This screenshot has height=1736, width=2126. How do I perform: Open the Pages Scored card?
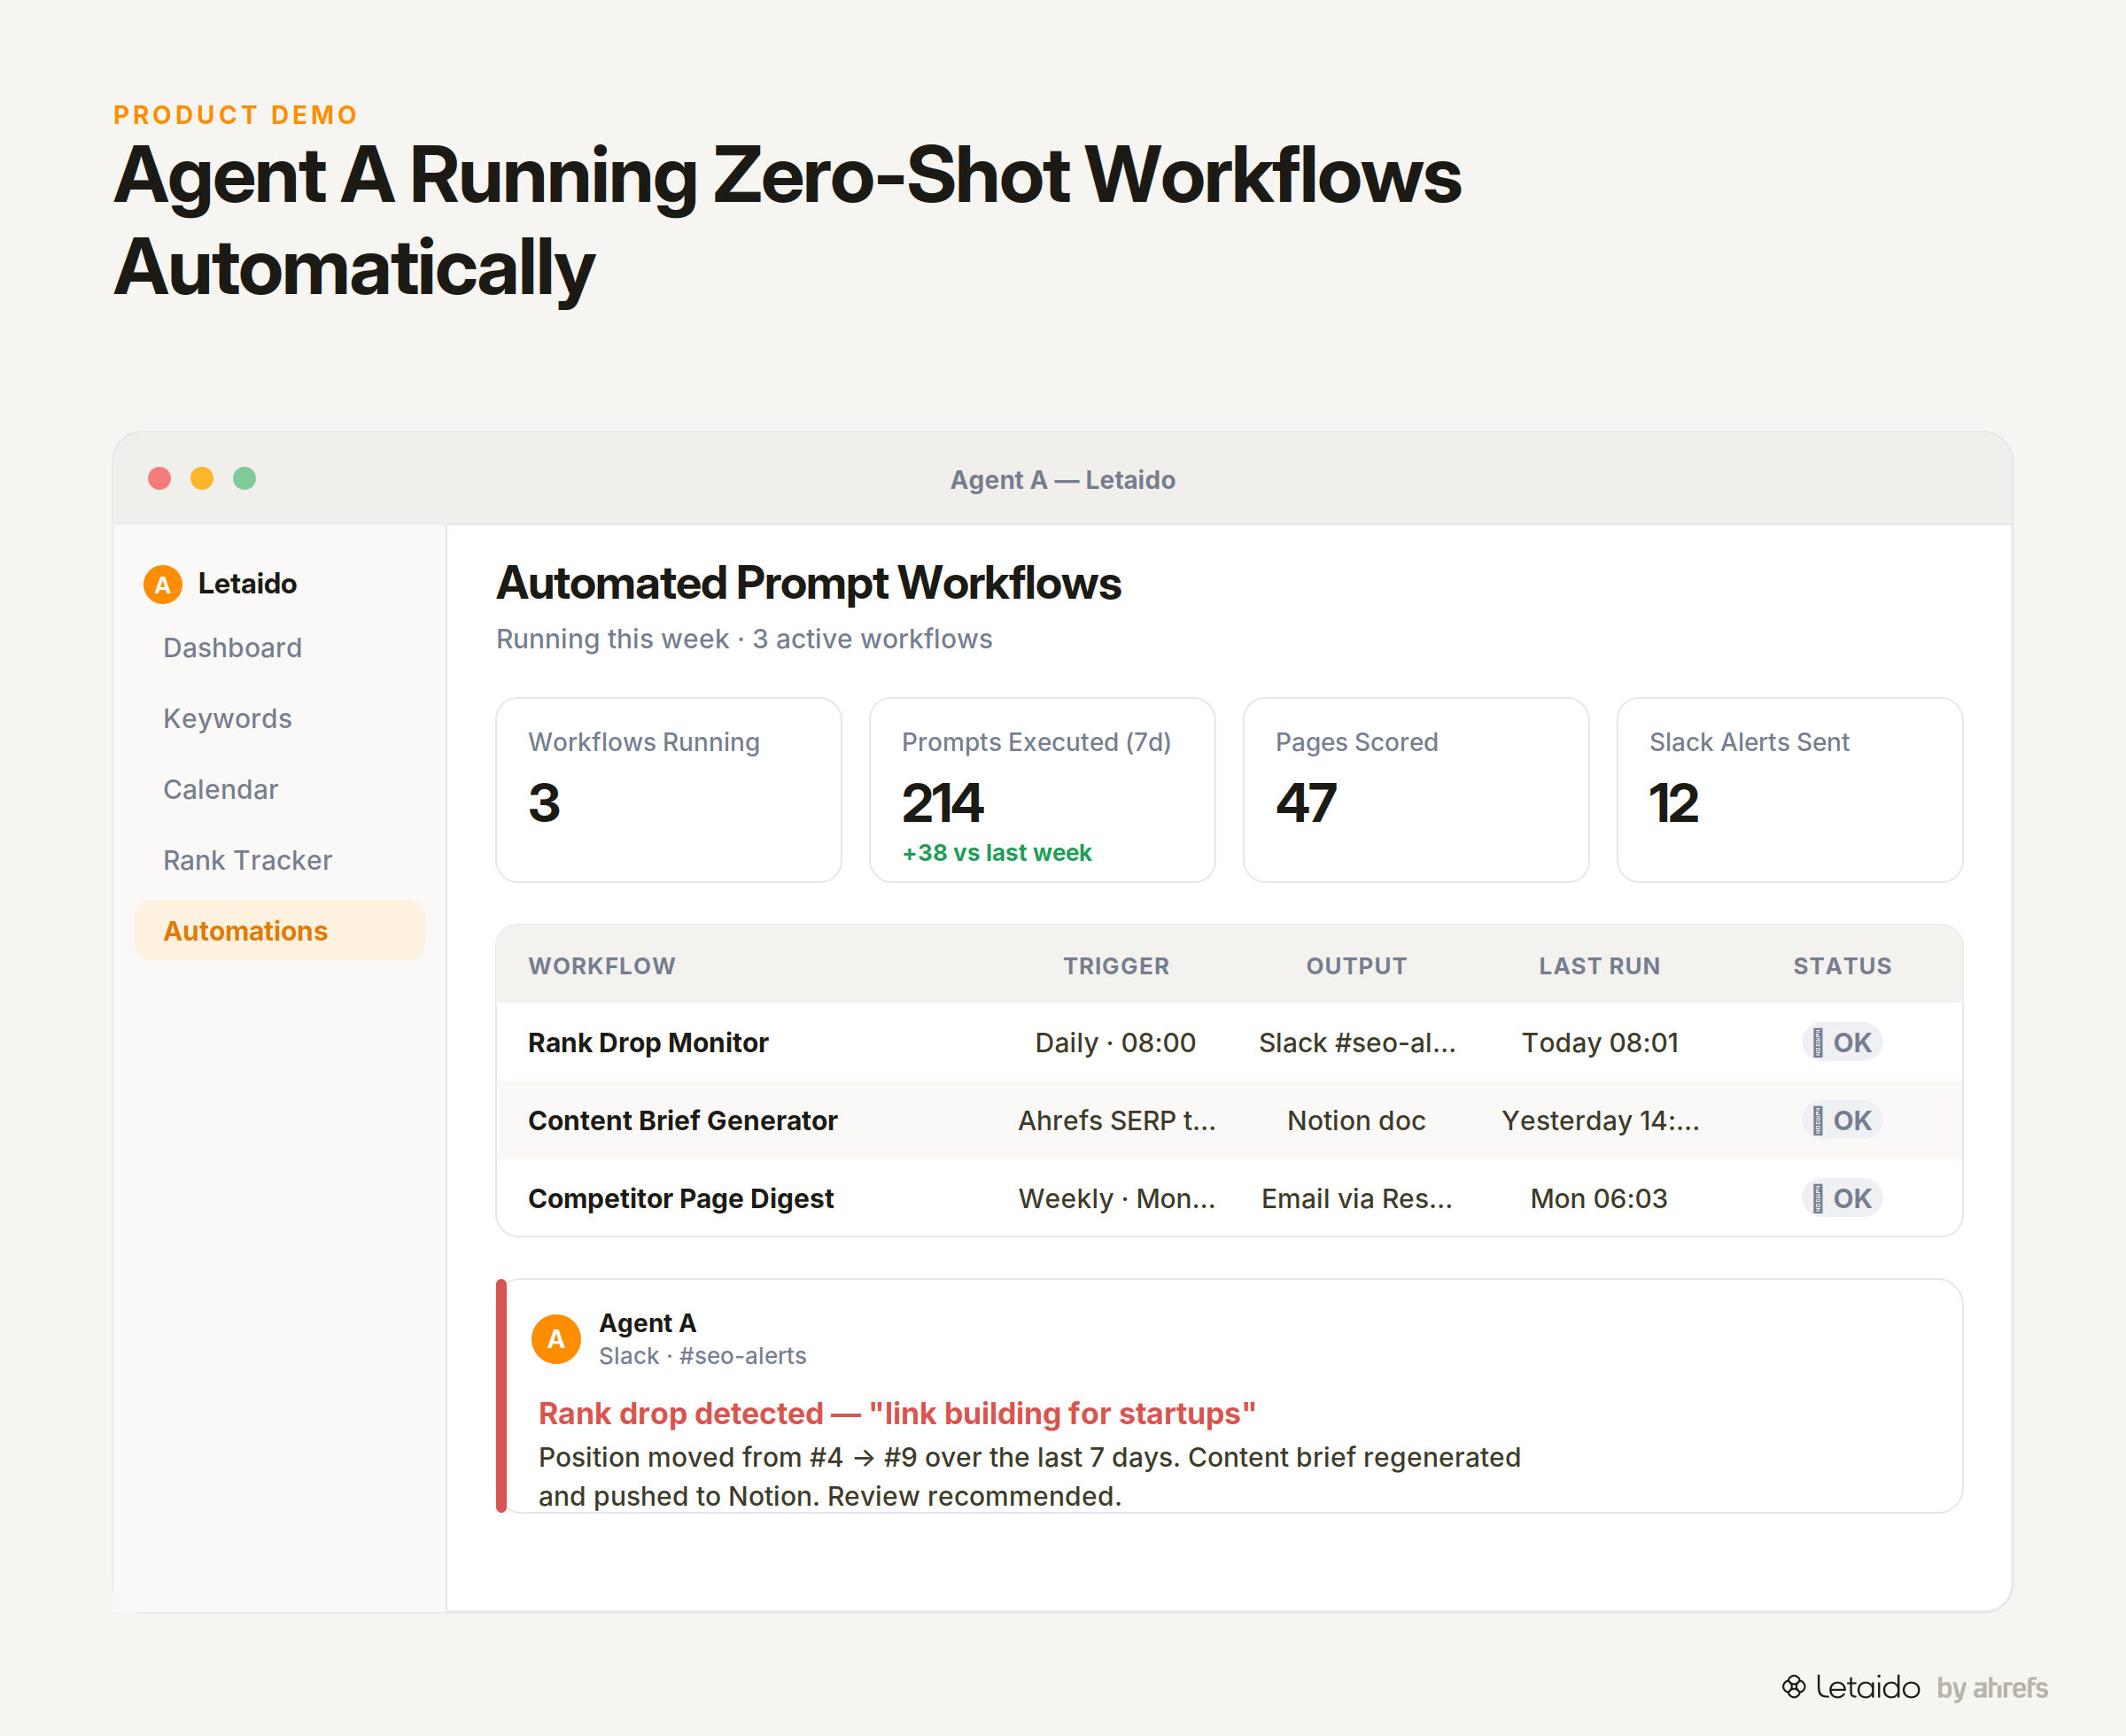(1416, 790)
